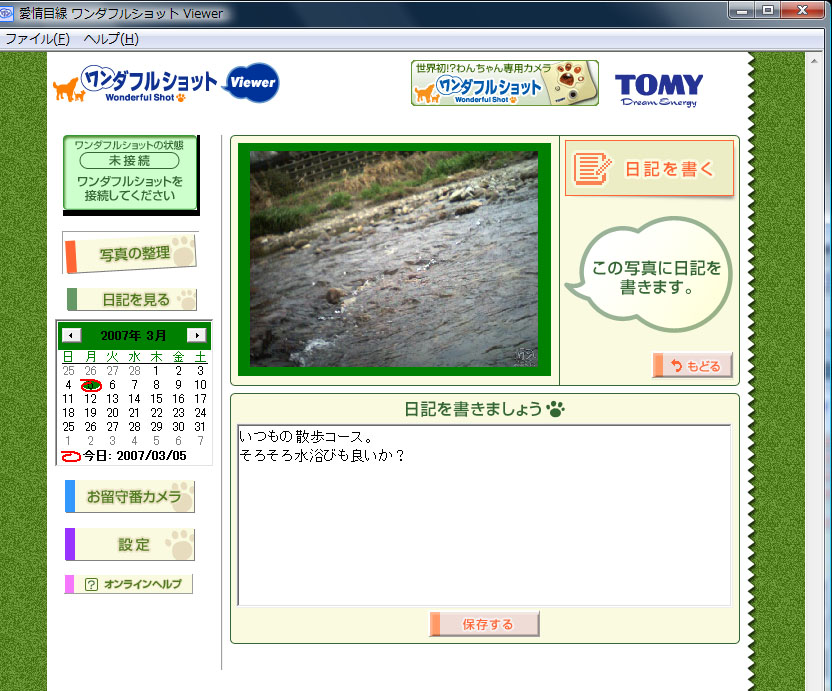
Task: Advance calendar to next month
Action: pyautogui.click(x=196, y=335)
